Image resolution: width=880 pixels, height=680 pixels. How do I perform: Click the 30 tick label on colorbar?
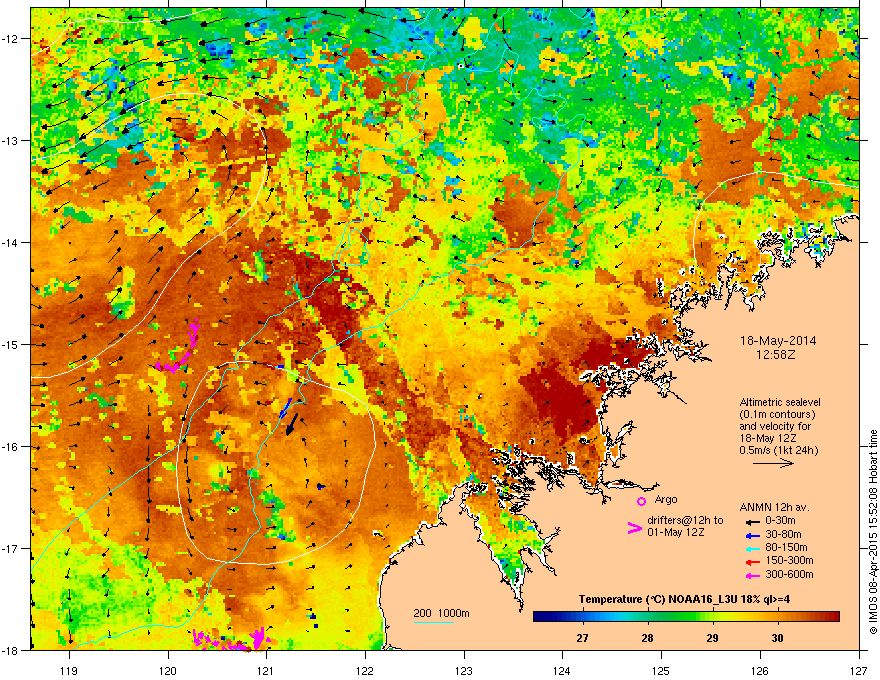pos(777,638)
